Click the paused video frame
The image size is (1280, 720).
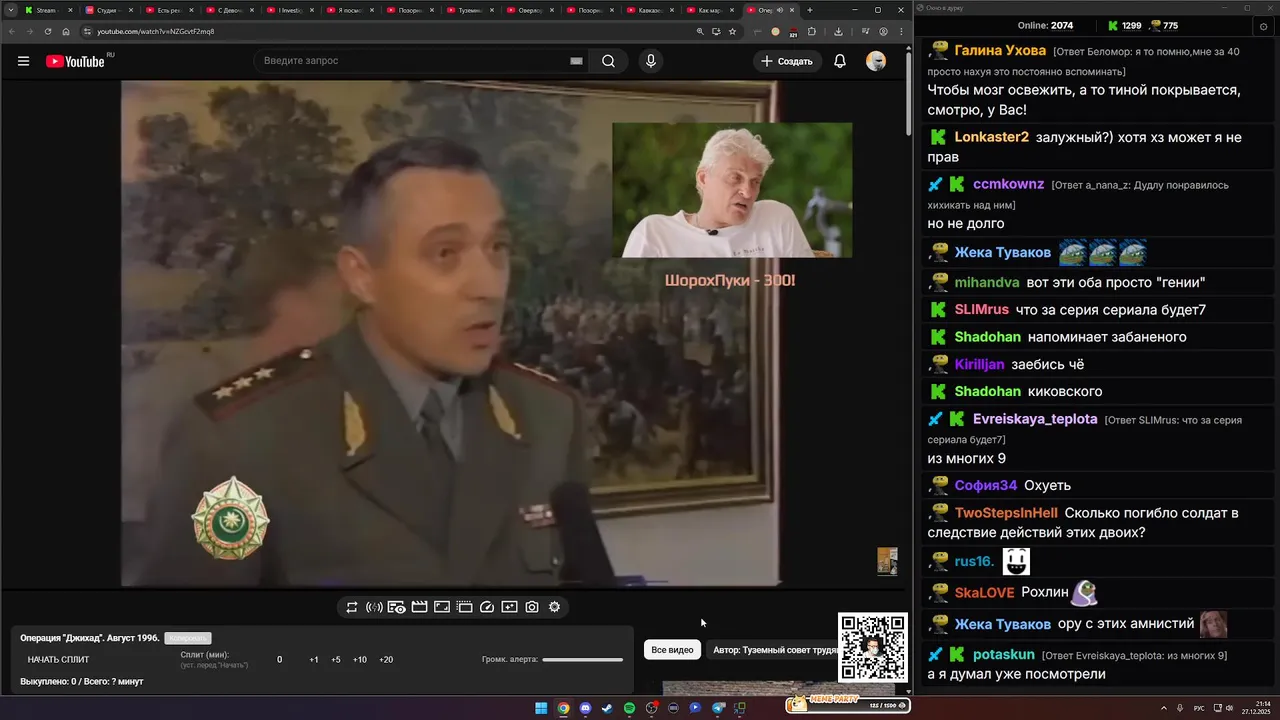(450, 333)
